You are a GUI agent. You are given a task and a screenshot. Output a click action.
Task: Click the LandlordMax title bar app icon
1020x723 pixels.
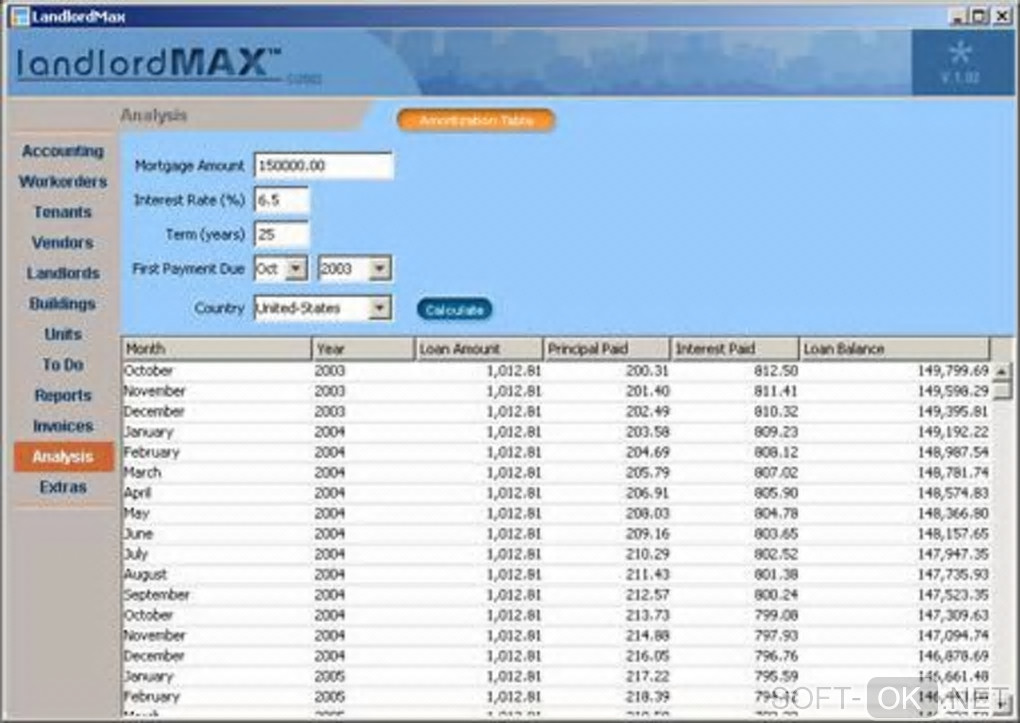click(20, 16)
